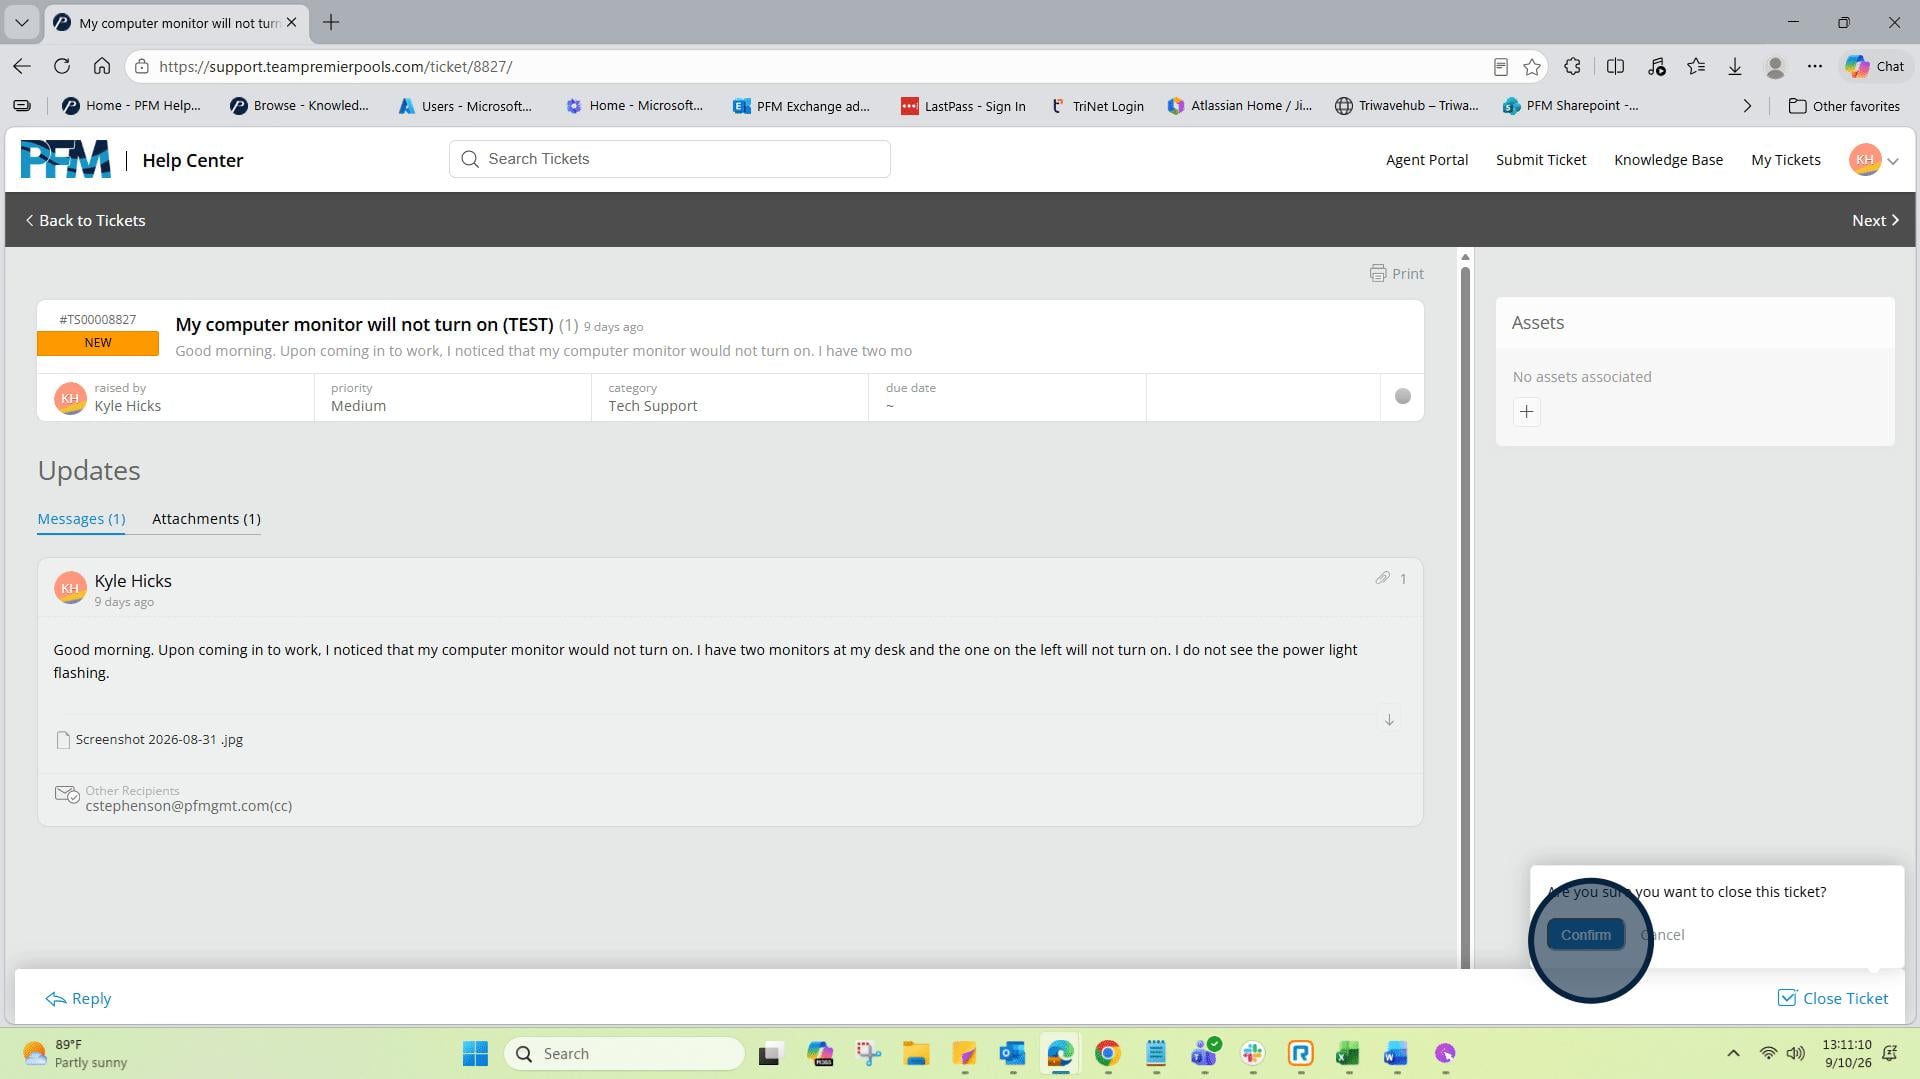The height and width of the screenshot is (1079, 1920).
Task: Open the Knowledge Base menu item
Action: click(1668, 160)
